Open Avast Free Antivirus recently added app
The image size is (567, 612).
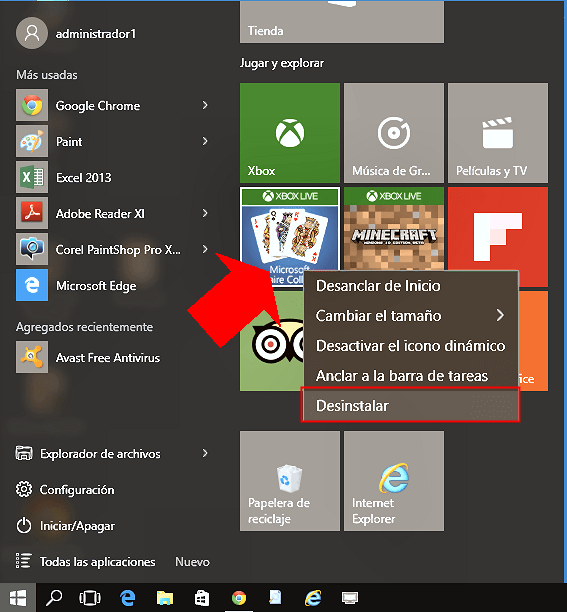coord(113,357)
